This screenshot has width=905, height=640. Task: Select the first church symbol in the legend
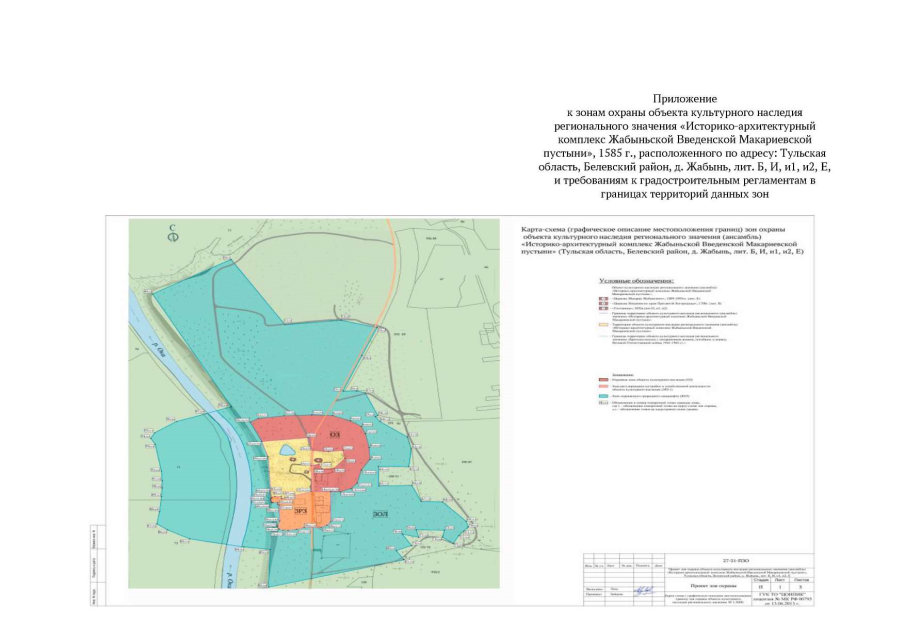point(601,298)
